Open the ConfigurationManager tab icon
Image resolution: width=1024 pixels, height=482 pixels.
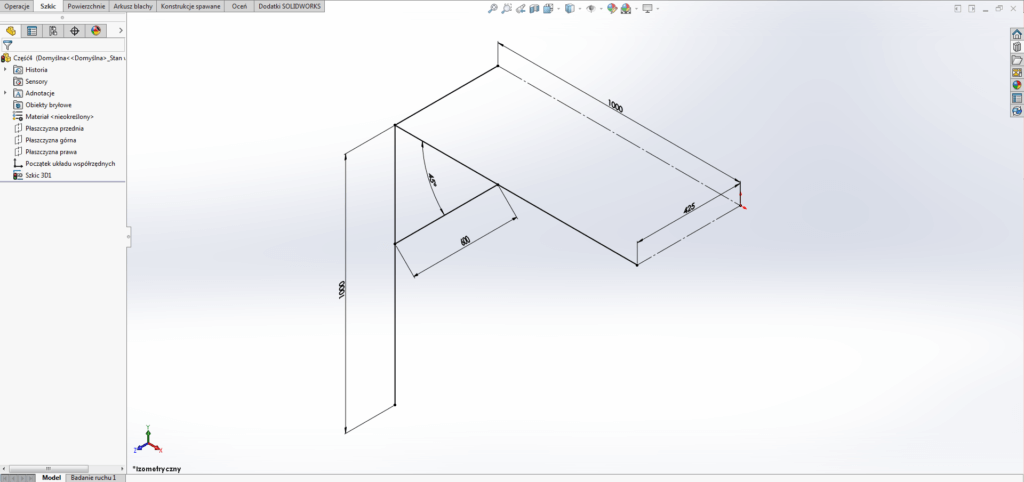53,31
